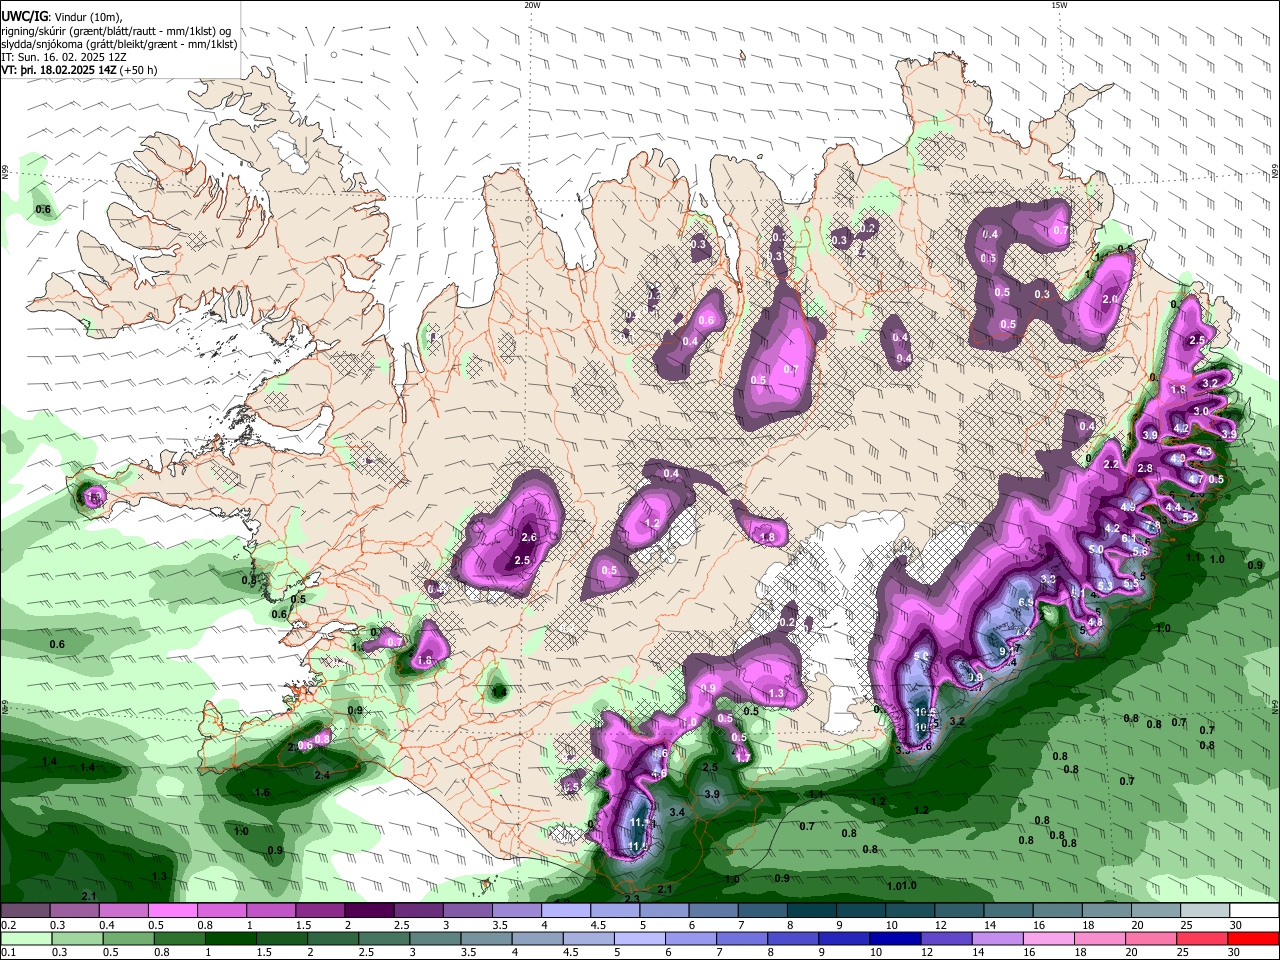Click the 'UWC/IG: Vindur (10m)' title text
Screen dimensions: 1280x960
pyautogui.click(x=61, y=16)
